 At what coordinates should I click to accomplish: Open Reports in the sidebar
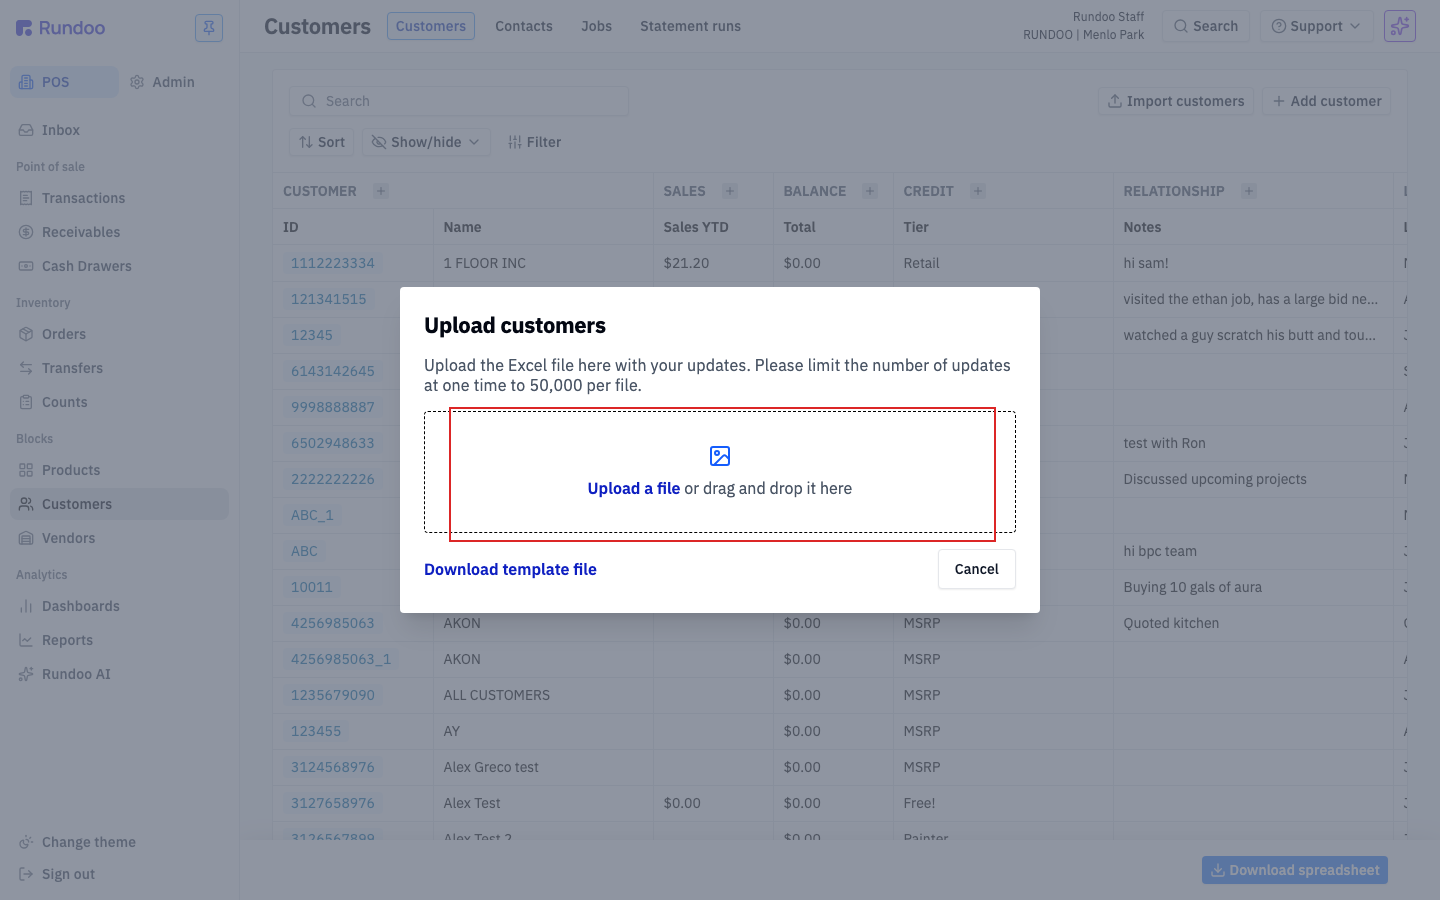pos(120,640)
